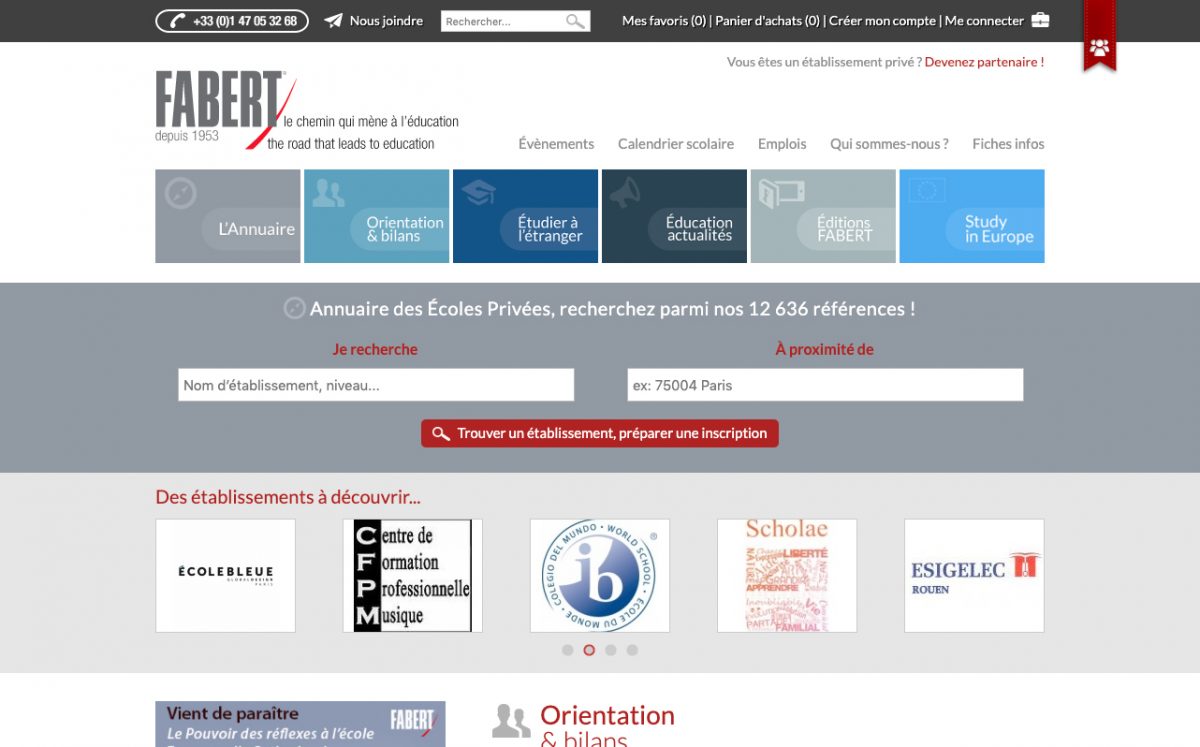The image size is (1200, 747).
Task: Open the Study in Europe tile
Action: coord(972,216)
